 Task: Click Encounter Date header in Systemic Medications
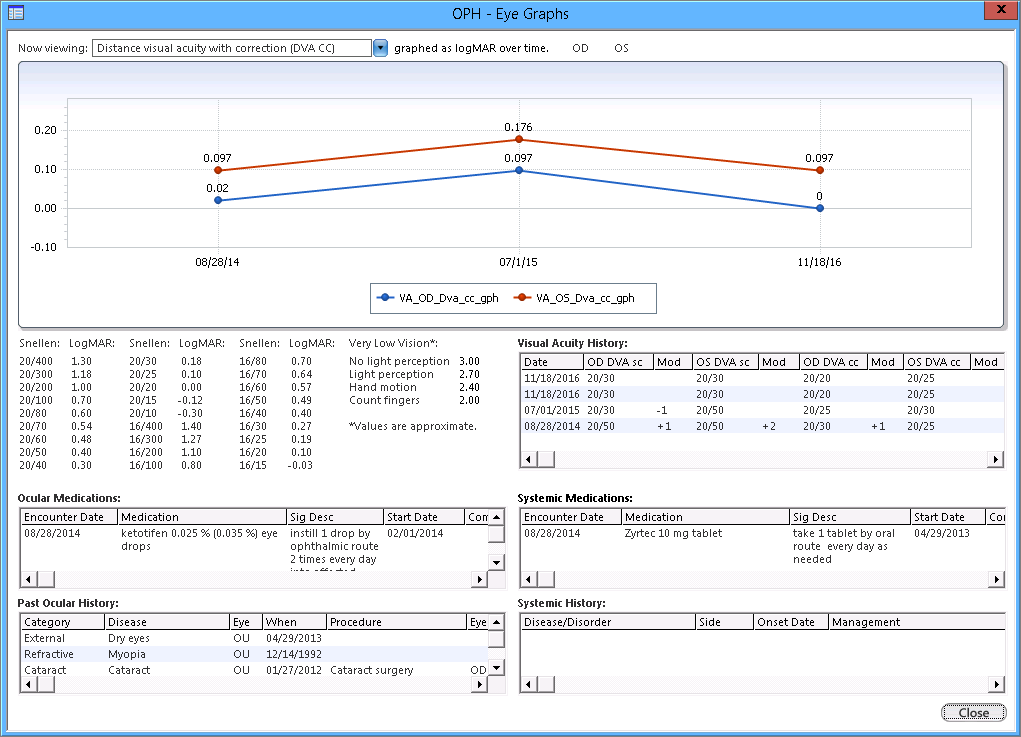pos(571,517)
